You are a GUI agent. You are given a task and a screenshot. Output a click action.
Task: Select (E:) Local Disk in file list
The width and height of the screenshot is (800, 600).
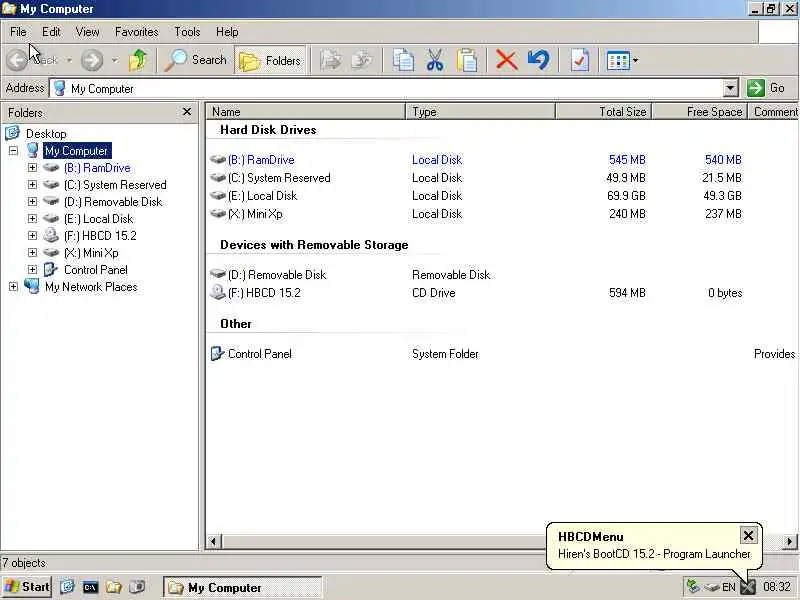pos(262,195)
